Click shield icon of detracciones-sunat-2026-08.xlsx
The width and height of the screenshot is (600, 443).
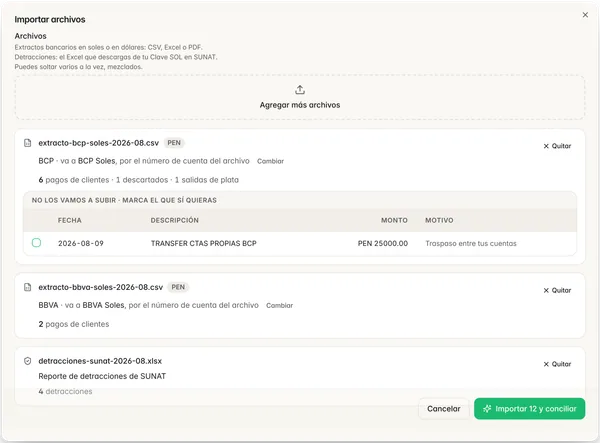pos(28,361)
